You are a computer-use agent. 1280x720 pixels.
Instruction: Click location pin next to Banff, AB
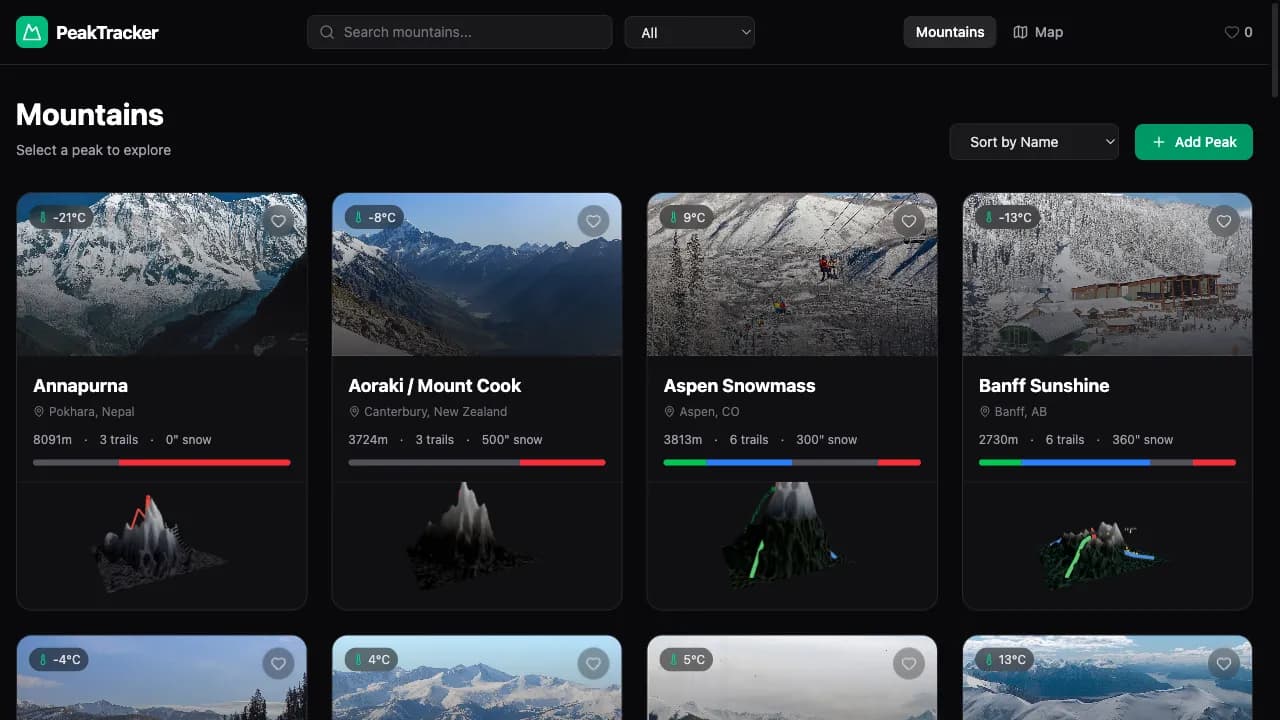985,412
